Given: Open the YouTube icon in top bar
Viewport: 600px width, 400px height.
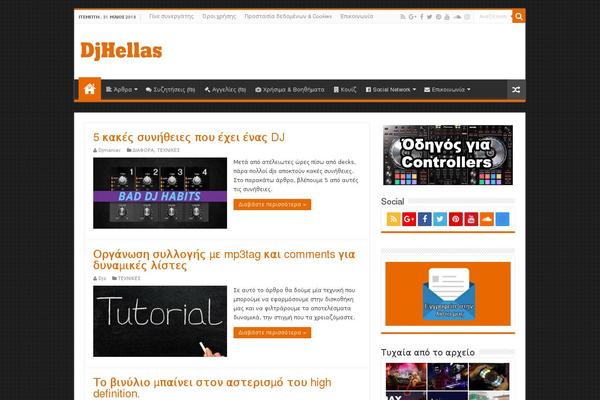Looking at the screenshot, I should click(x=447, y=17).
